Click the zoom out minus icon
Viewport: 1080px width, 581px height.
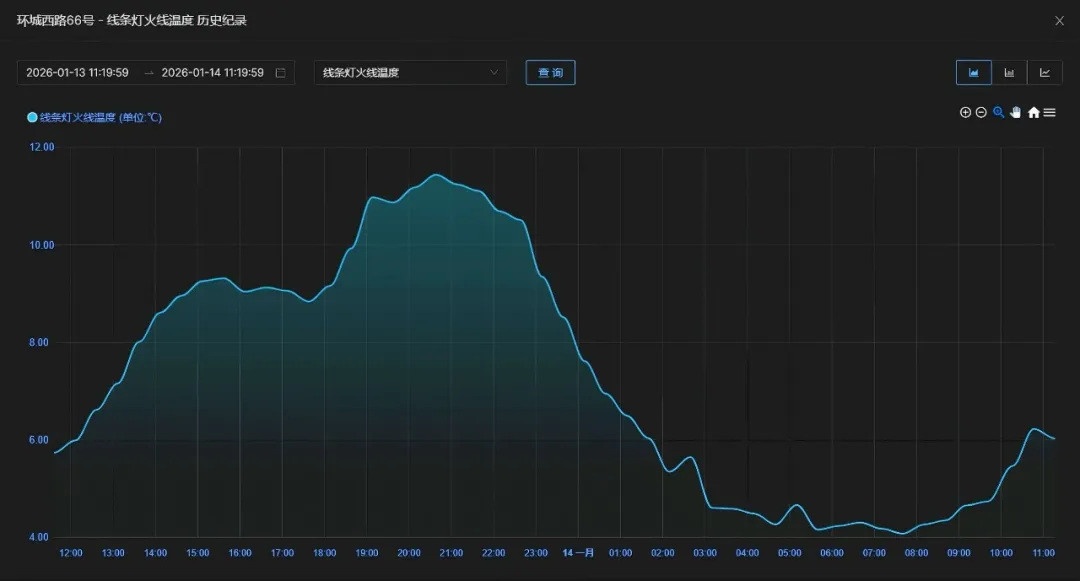(981, 113)
